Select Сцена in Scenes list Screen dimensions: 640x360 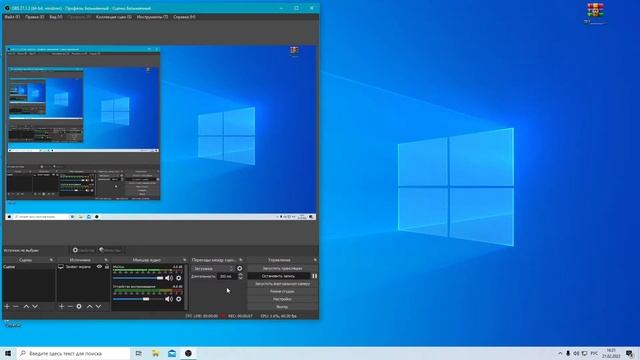click(29, 267)
